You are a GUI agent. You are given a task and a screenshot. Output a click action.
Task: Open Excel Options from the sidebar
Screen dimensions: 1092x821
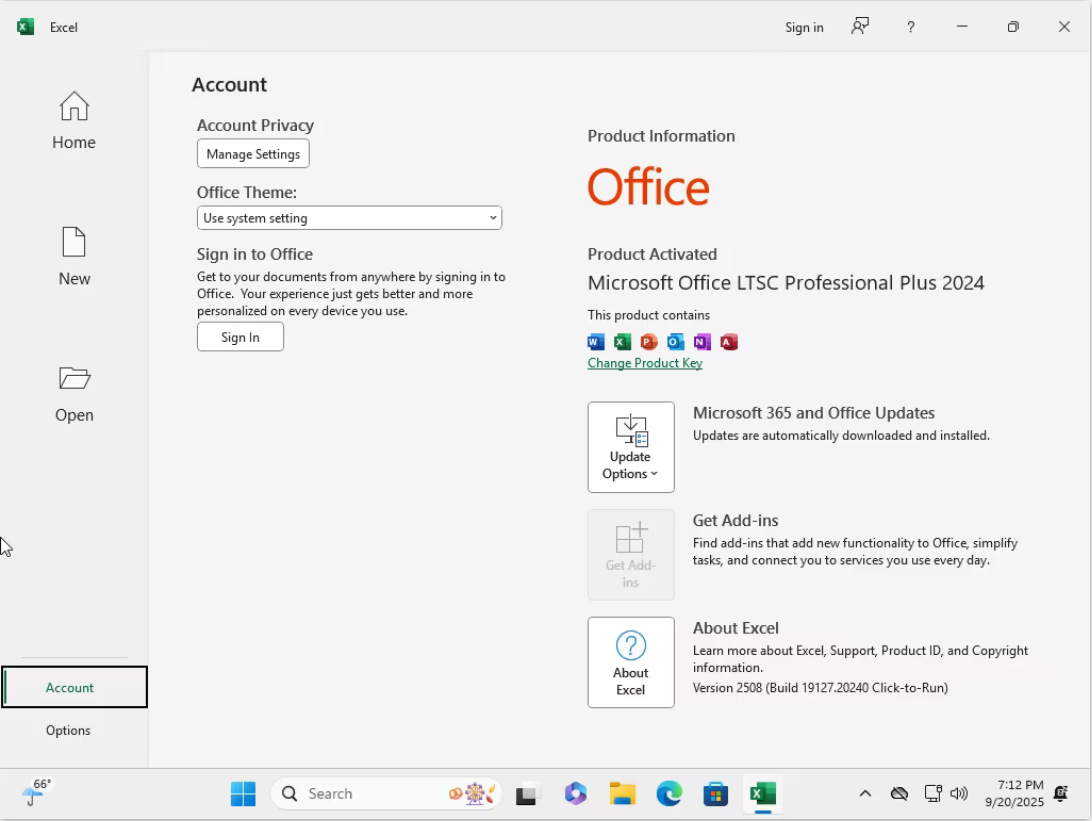point(68,730)
